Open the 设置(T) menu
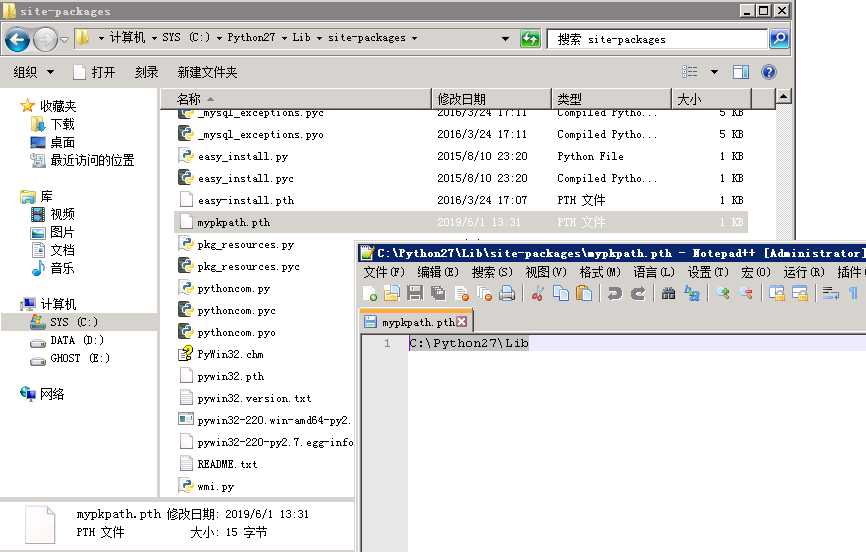The image size is (866, 552). [708, 272]
